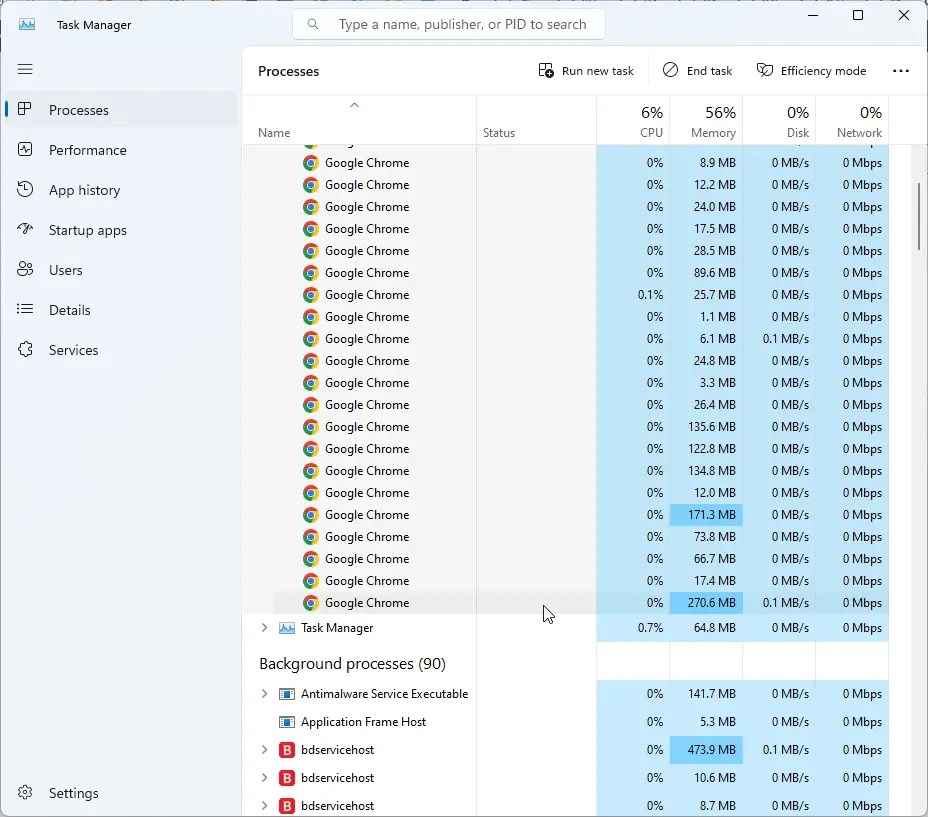Select Antimalware Service Executable process
928x817 pixels.
pos(565,693)
